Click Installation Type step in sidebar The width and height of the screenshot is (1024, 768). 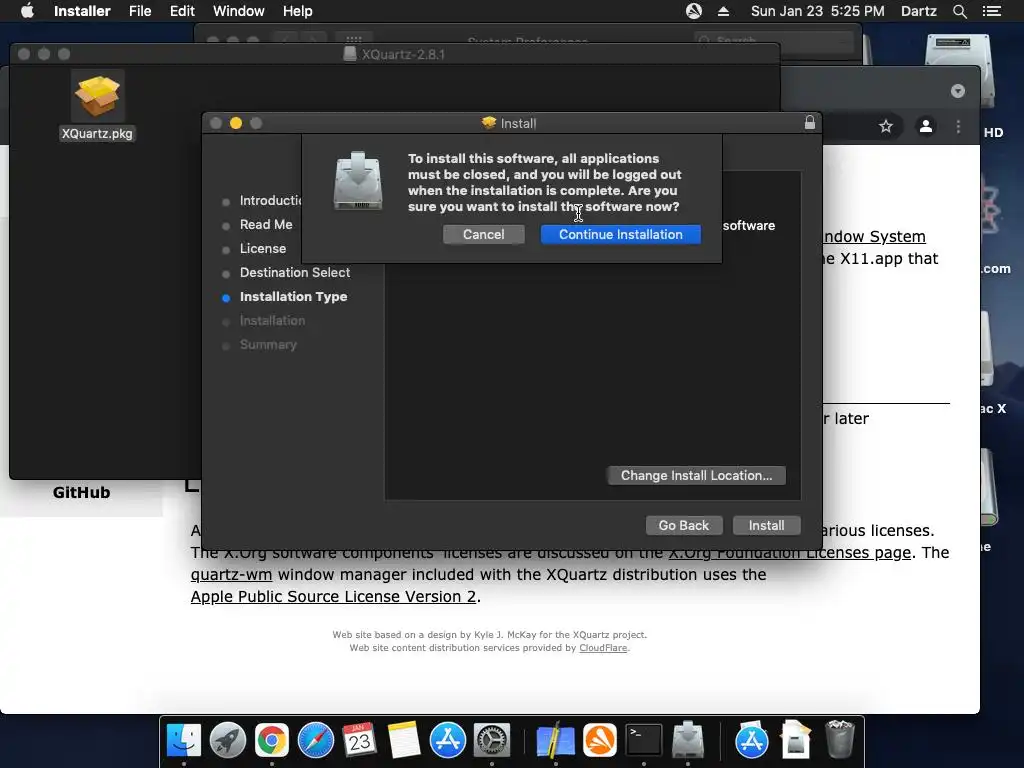point(293,296)
